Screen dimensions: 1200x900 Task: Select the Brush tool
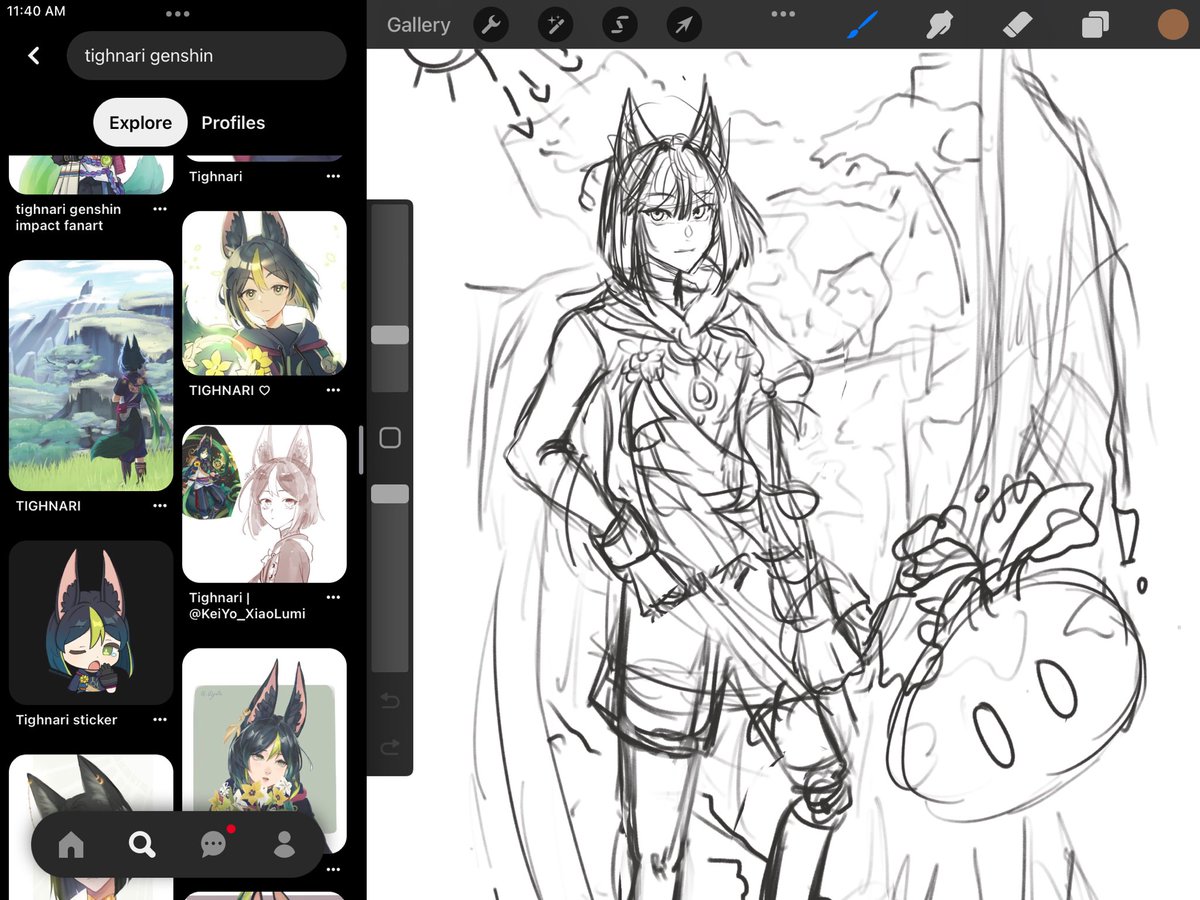click(862, 25)
